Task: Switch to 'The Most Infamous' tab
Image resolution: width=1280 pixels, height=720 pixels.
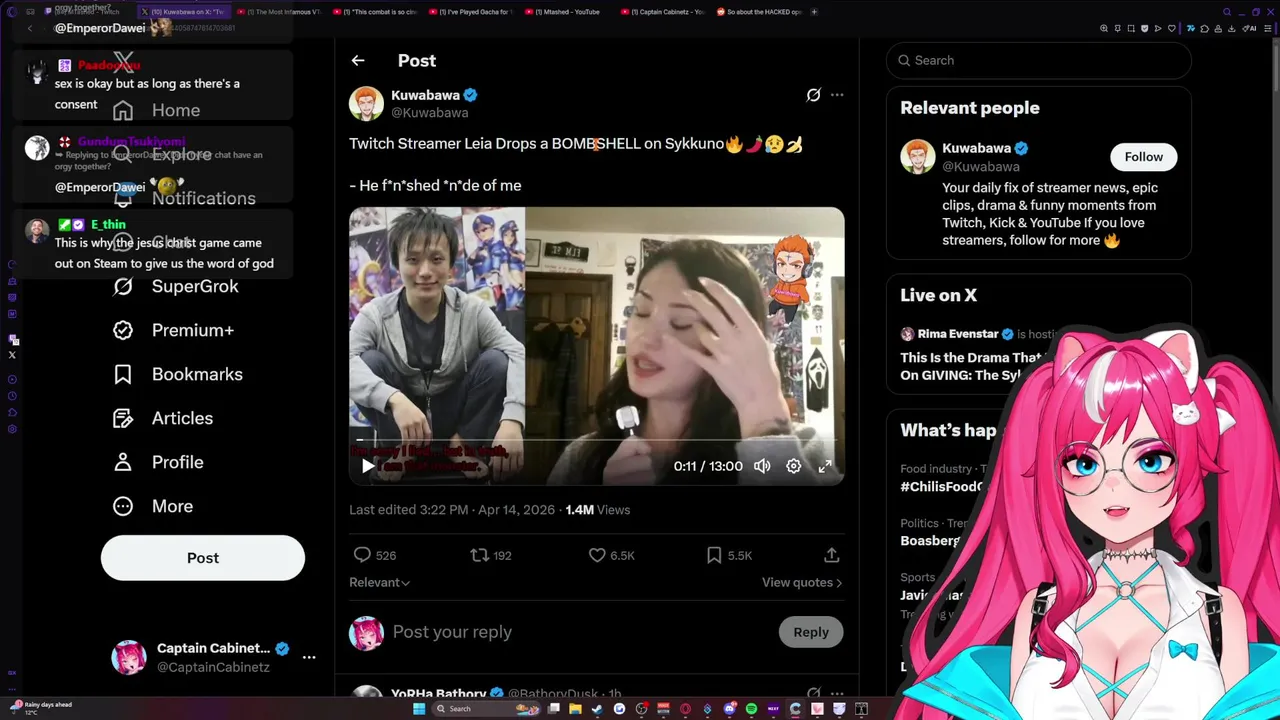Action: pyautogui.click(x=280, y=12)
